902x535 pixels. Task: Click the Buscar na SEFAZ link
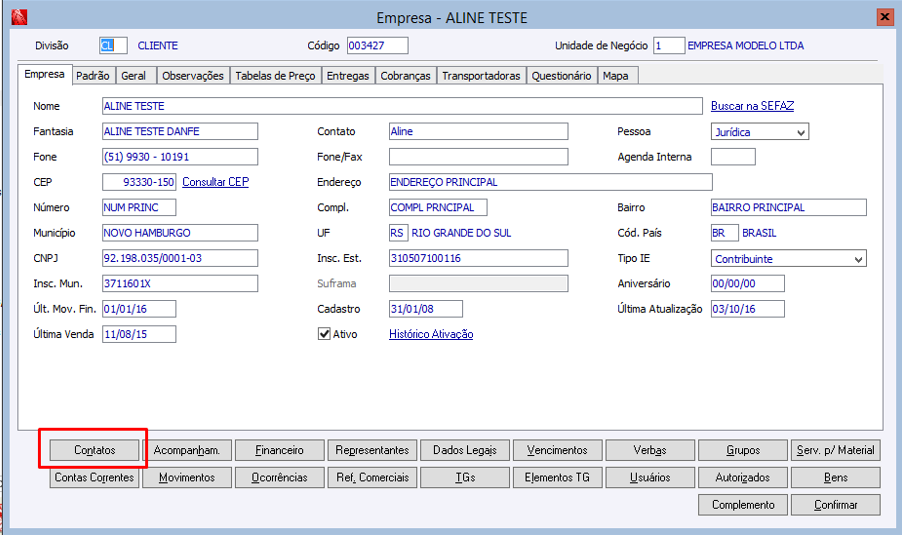pos(752,106)
